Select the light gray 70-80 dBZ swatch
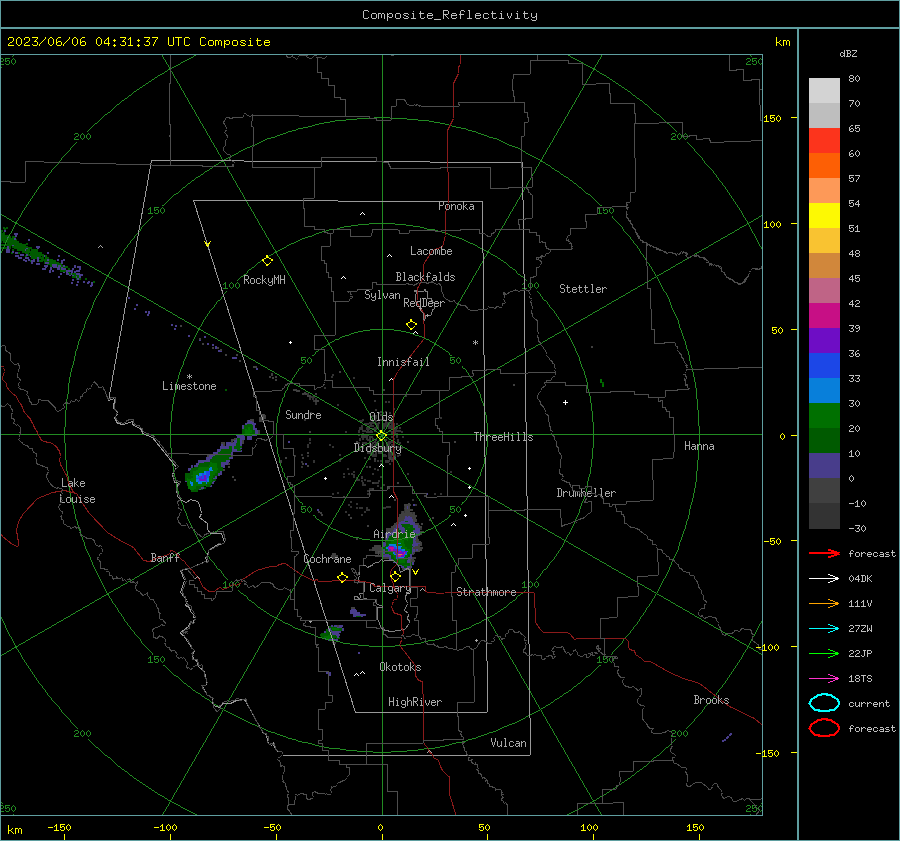The image size is (900, 841). (824, 91)
